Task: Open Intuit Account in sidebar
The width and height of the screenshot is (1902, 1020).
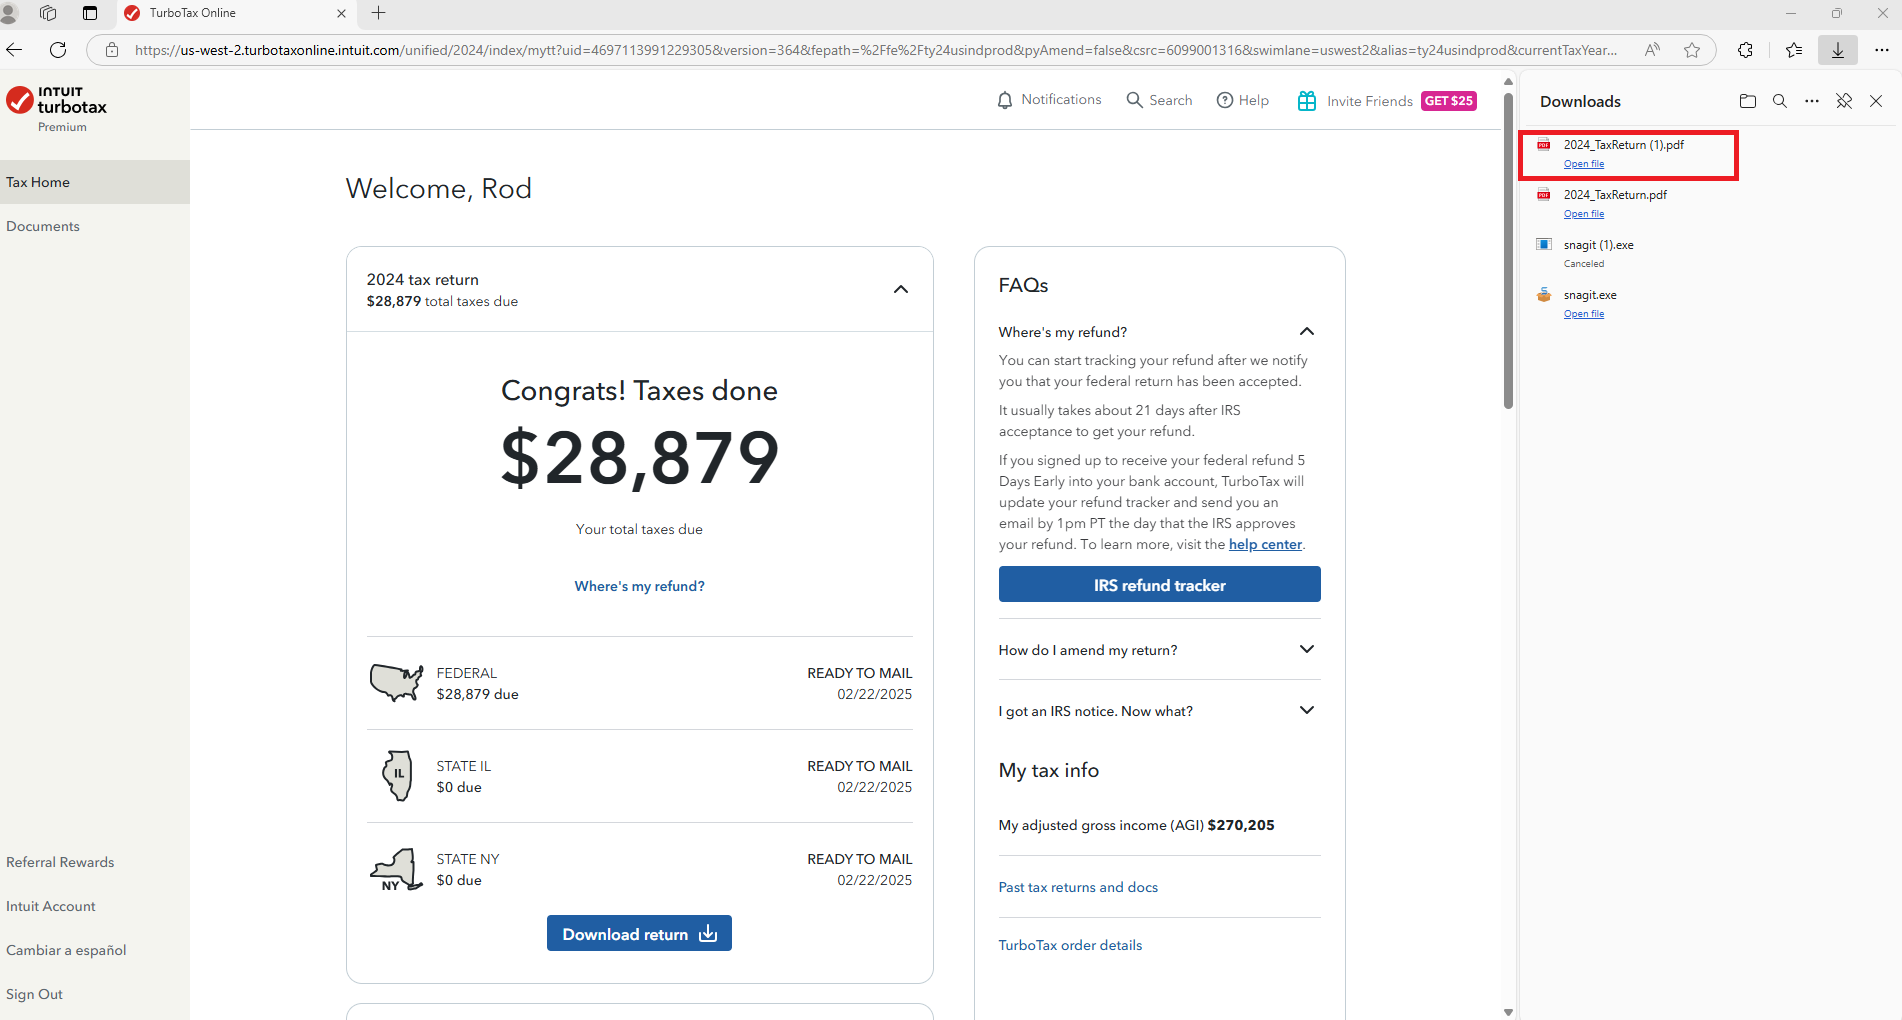Action: point(51,906)
